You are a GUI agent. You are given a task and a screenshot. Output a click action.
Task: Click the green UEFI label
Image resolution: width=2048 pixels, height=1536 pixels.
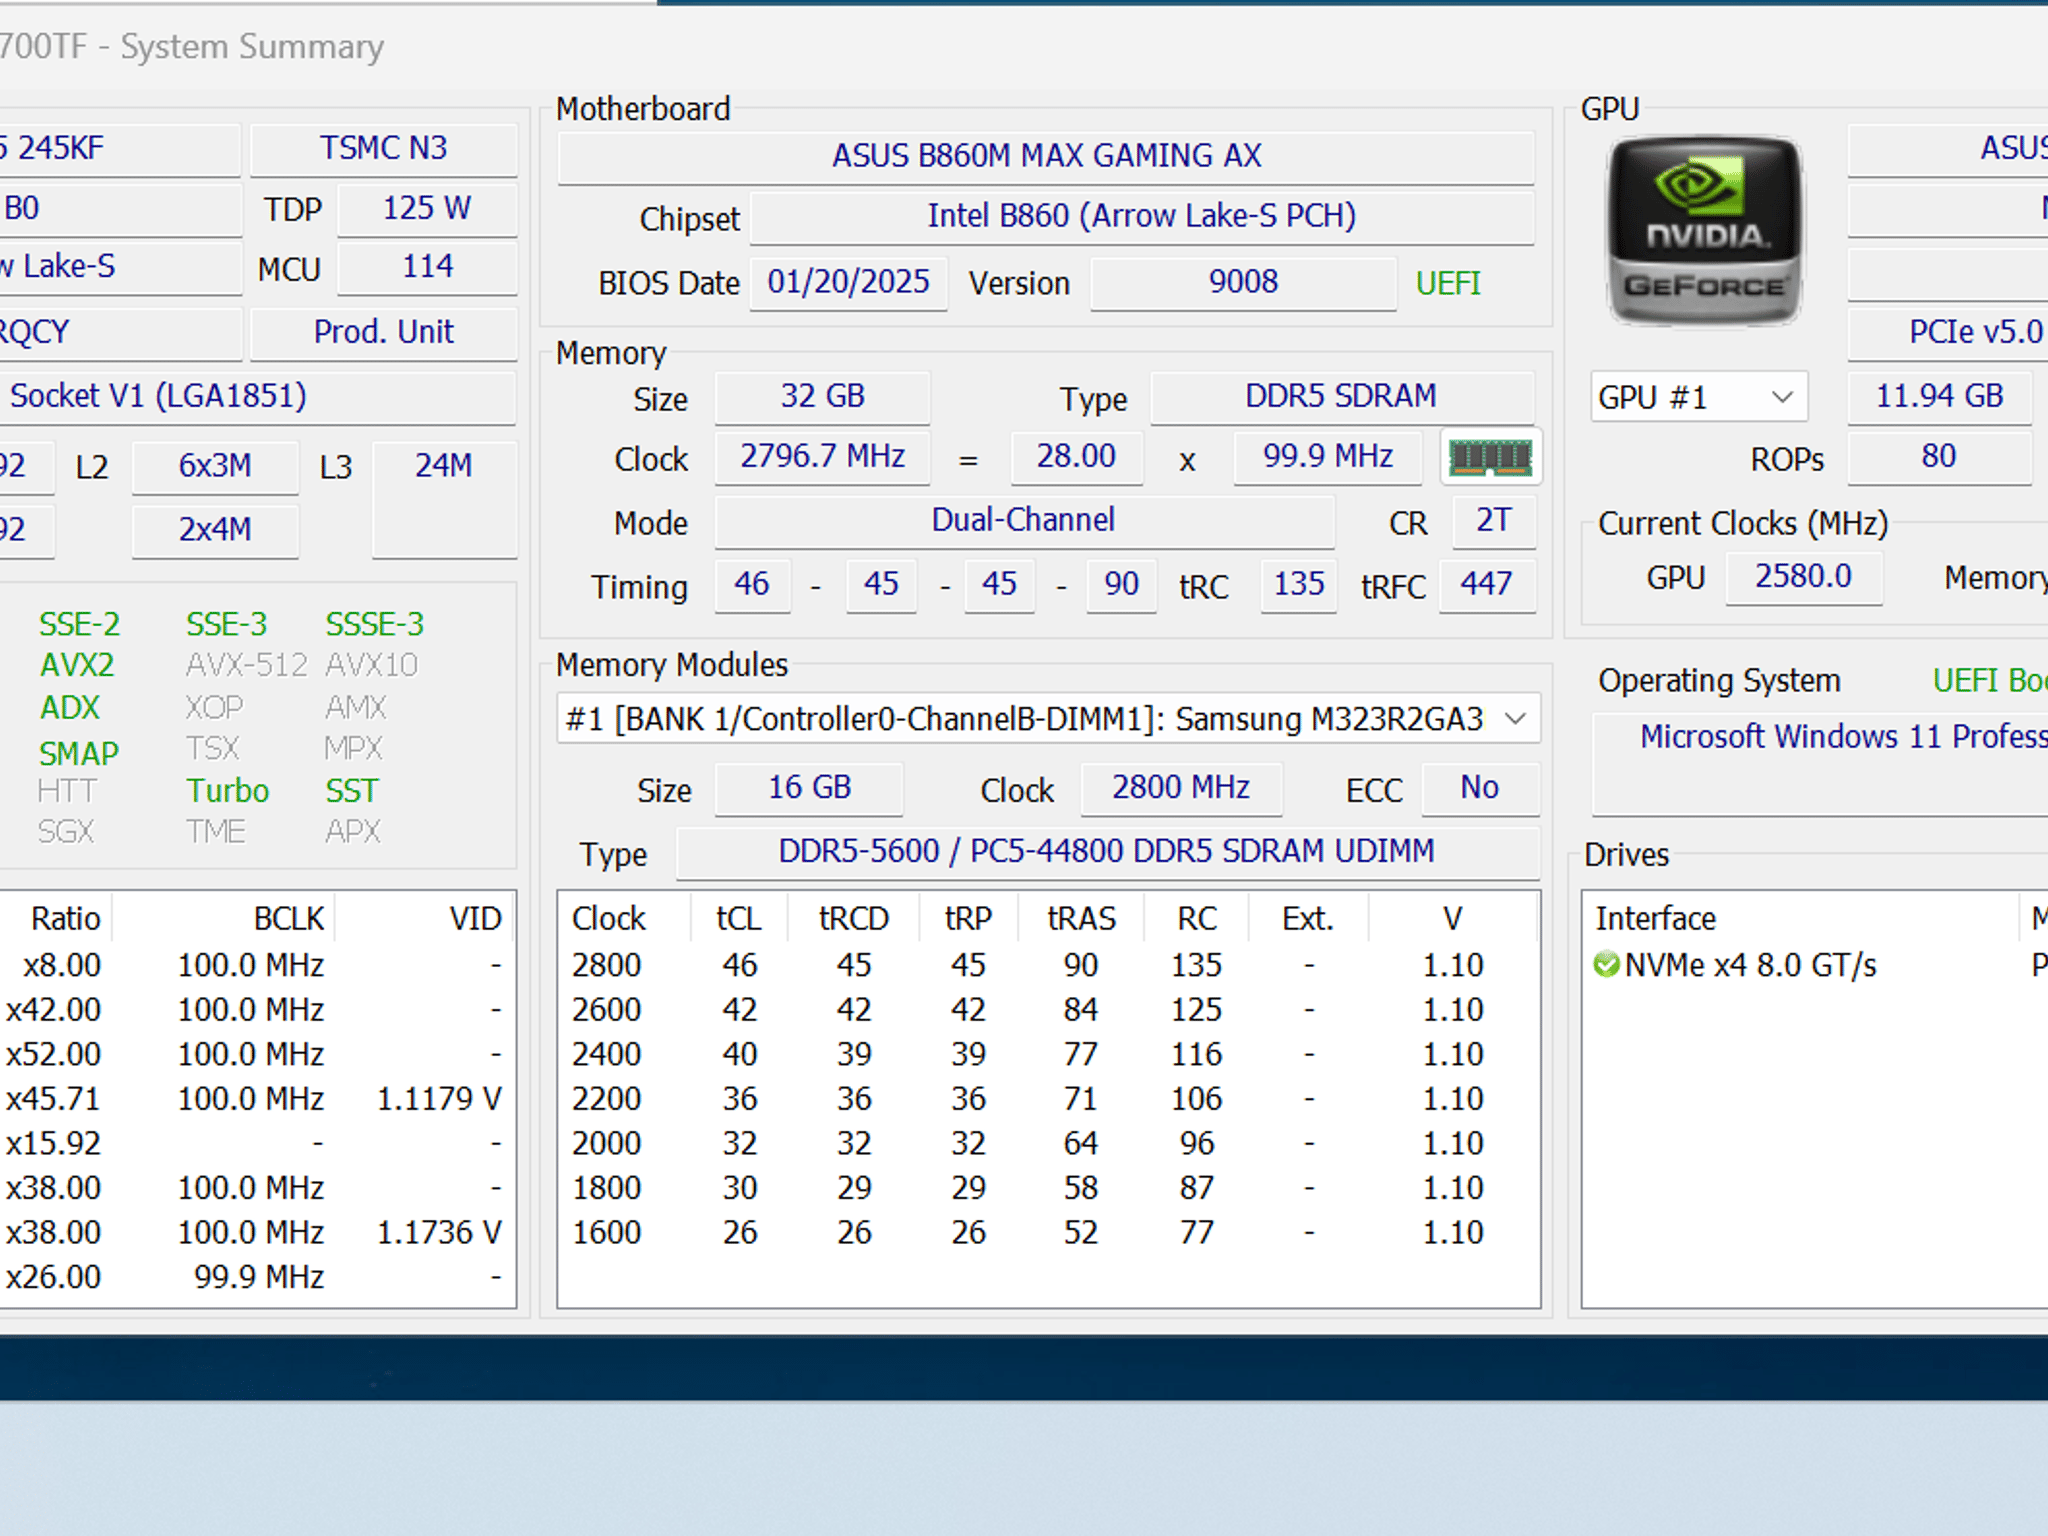coord(1447,284)
